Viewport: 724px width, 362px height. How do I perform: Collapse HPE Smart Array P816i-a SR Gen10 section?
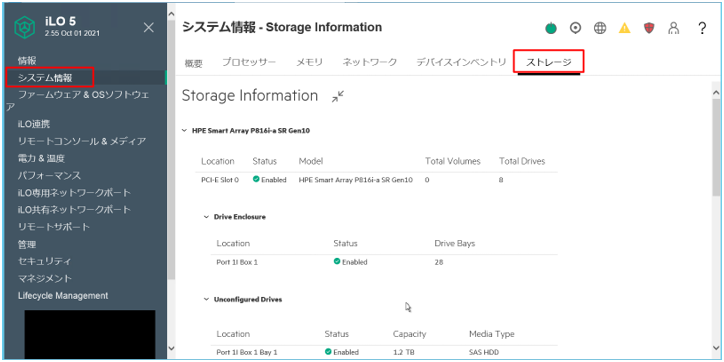(x=184, y=131)
